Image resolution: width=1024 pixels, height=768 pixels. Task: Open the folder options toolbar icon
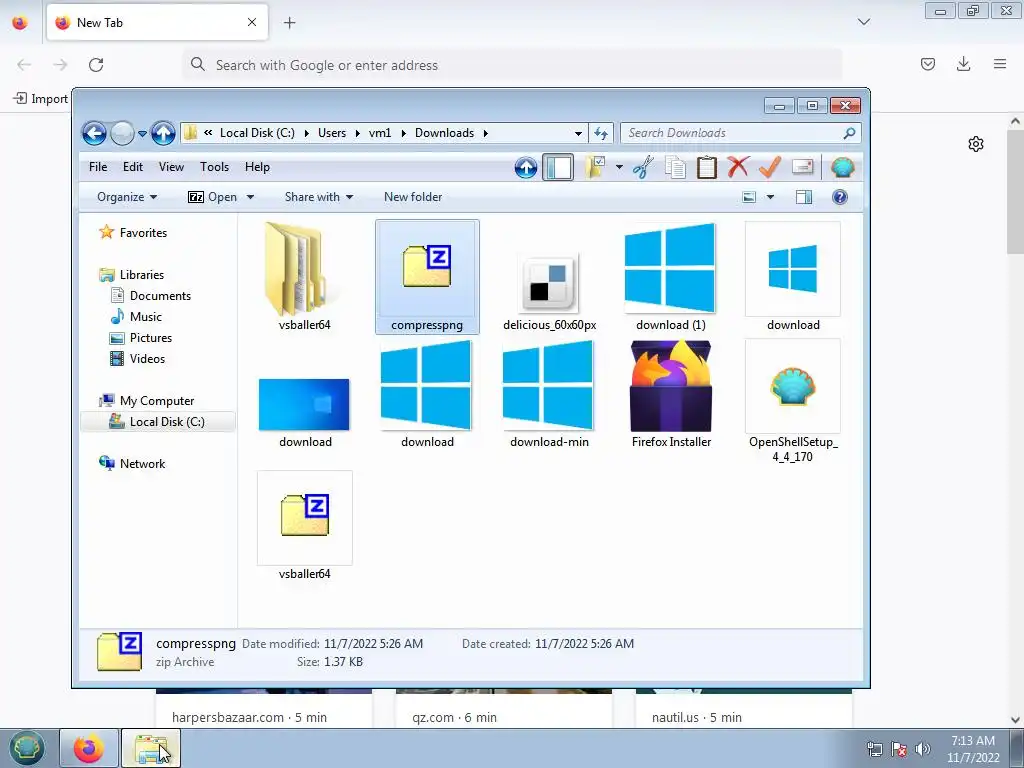[x=596, y=168]
